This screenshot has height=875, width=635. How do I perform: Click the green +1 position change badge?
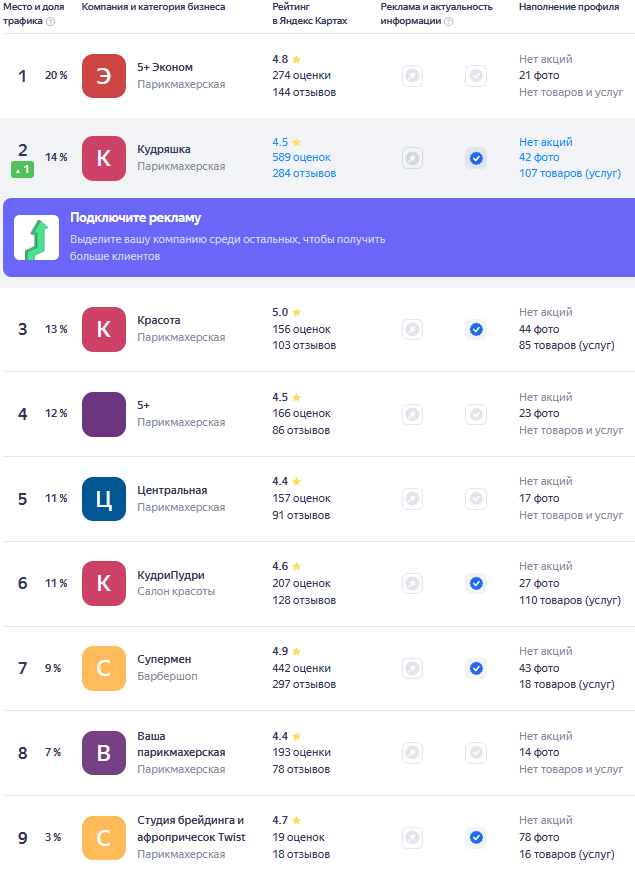tap(22, 170)
